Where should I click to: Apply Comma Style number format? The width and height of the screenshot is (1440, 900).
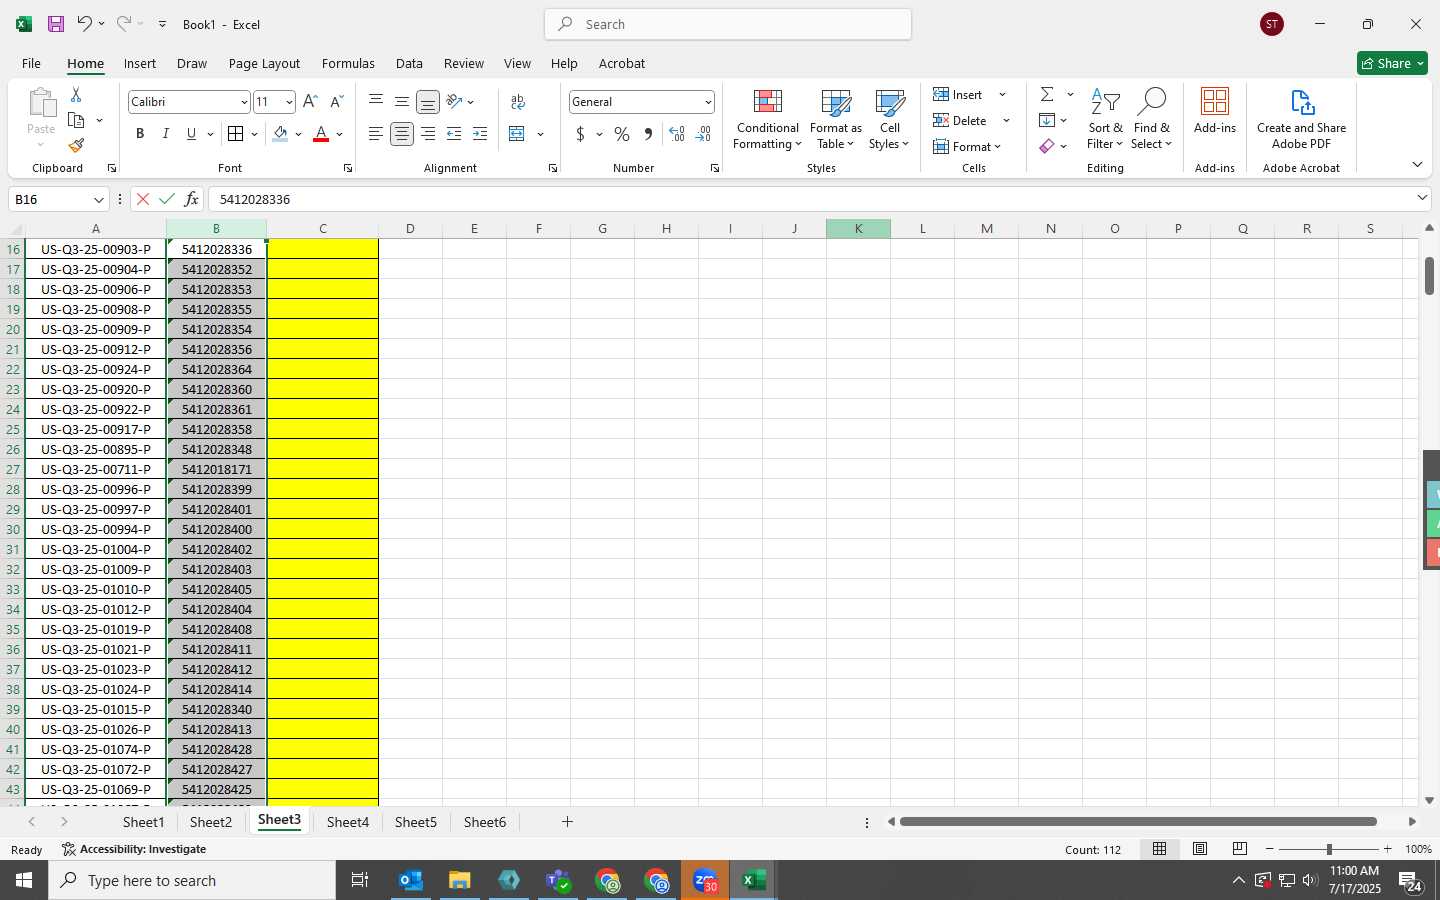[x=648, y=134]
